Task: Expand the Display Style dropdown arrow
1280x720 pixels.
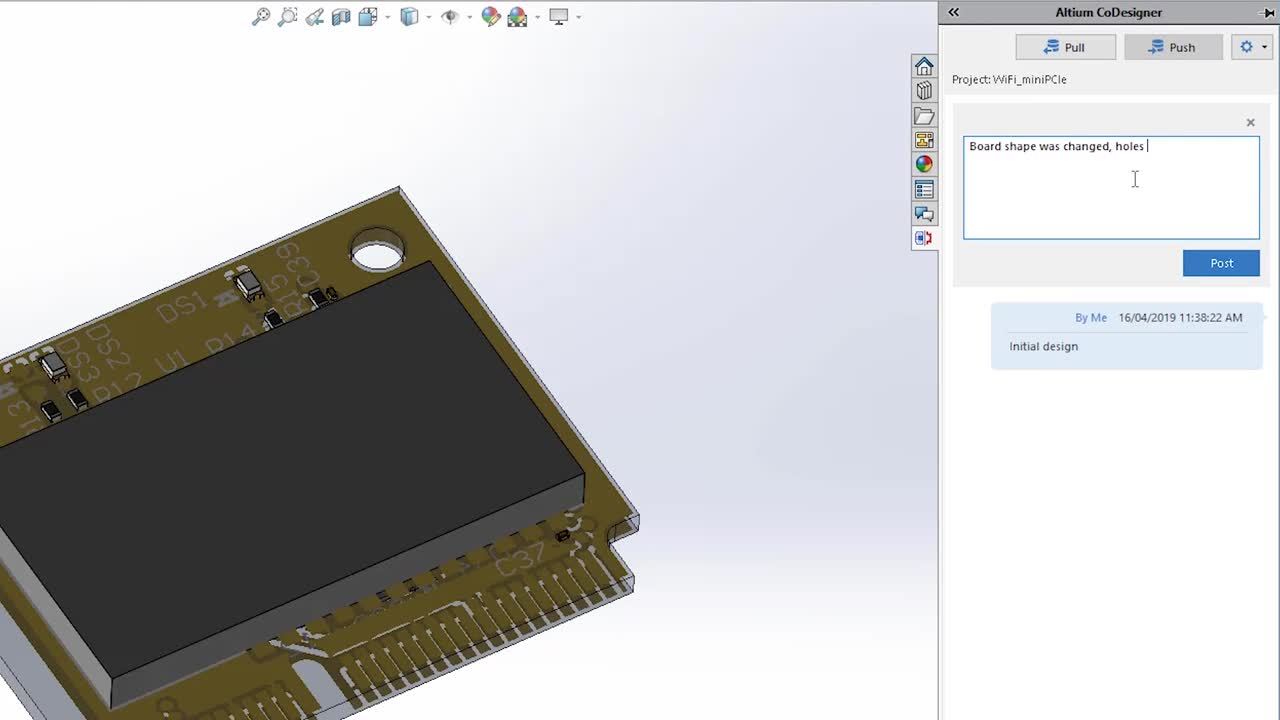Action: 429,17
